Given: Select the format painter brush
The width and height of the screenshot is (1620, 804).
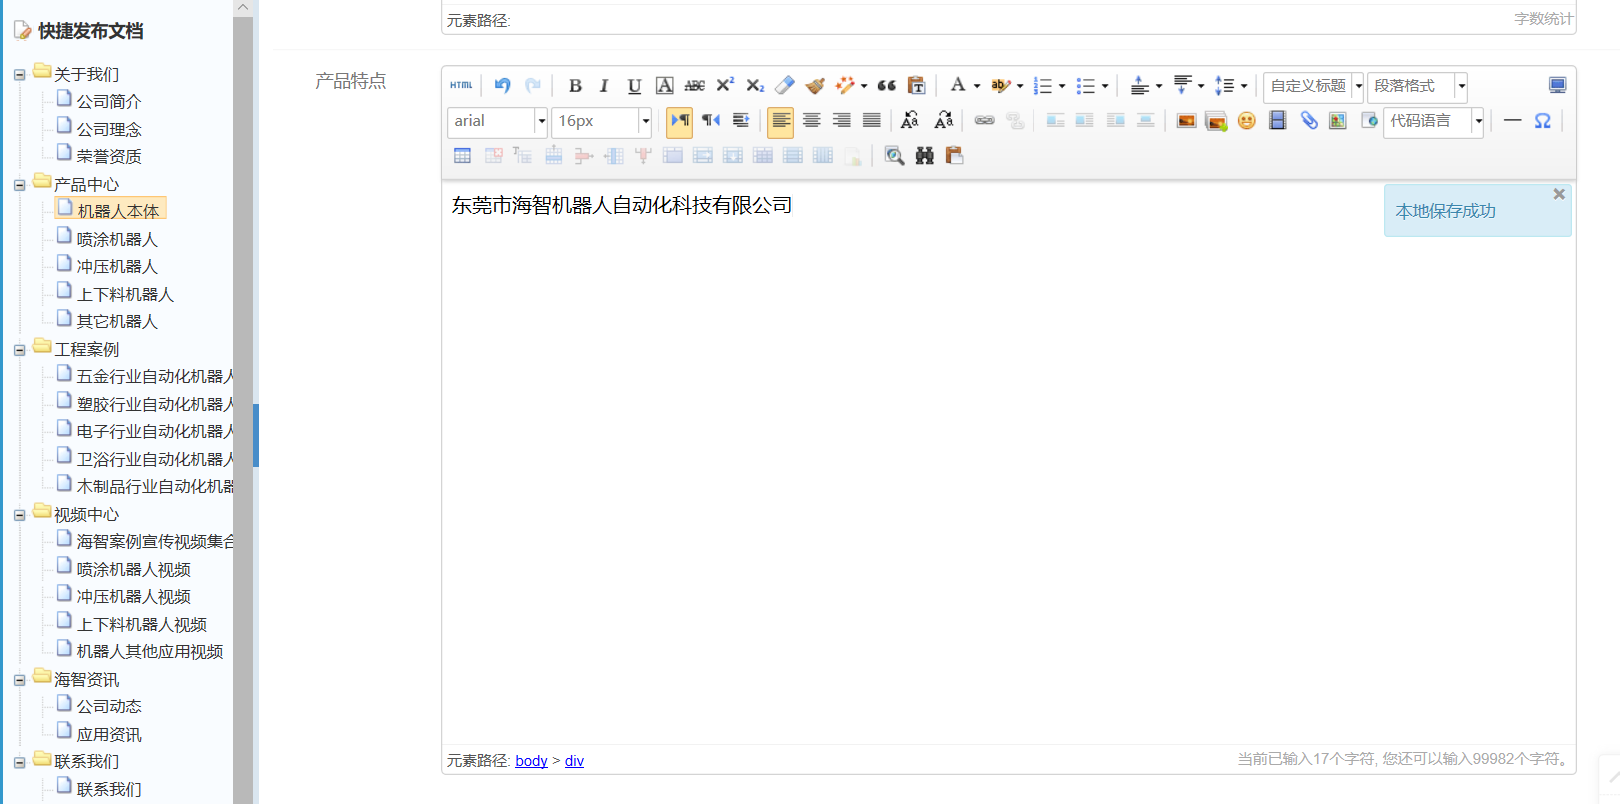Looking at the screenshot, I should click(815, 85).
